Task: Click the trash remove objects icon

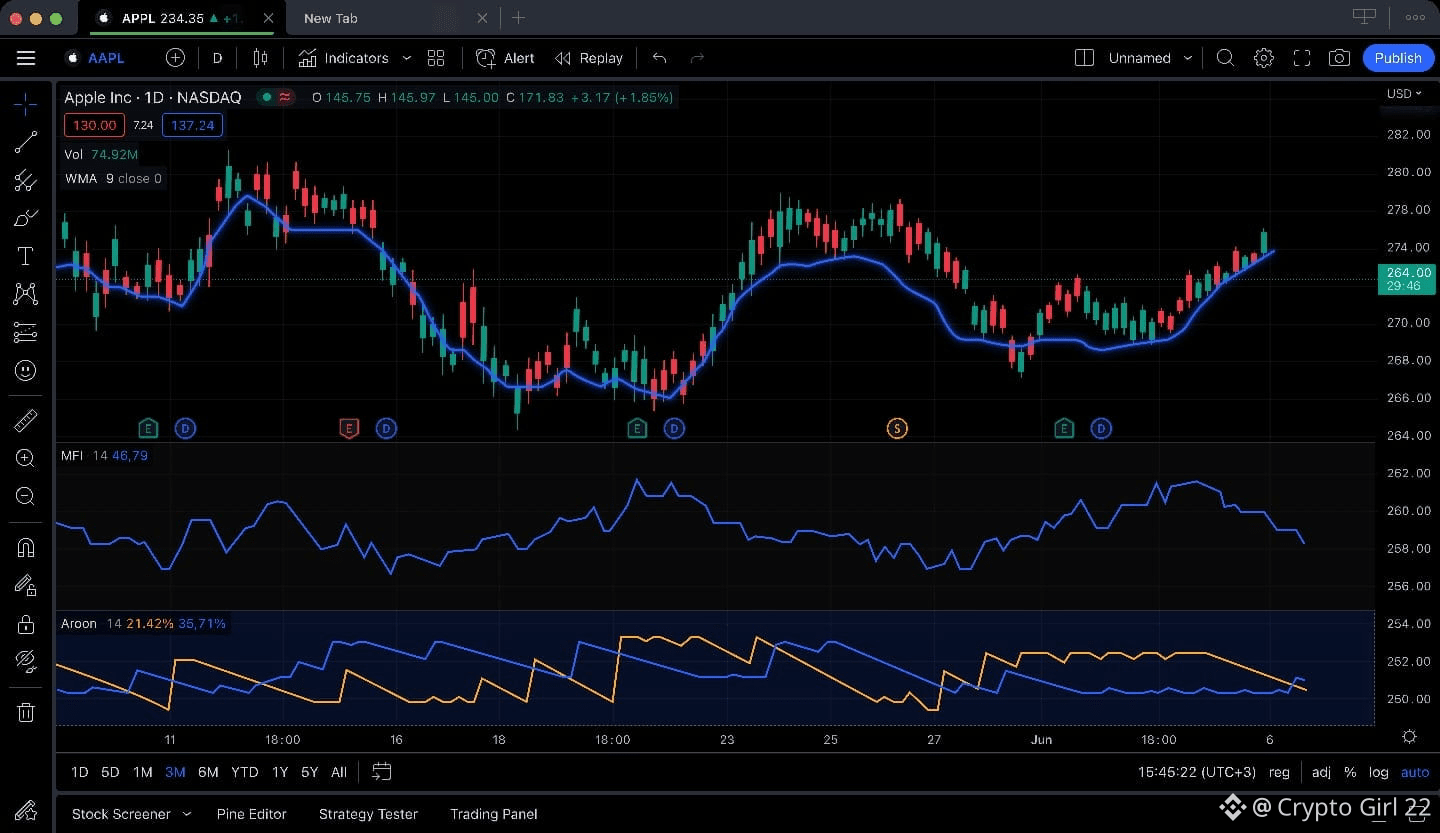Action: click(26, 712)
